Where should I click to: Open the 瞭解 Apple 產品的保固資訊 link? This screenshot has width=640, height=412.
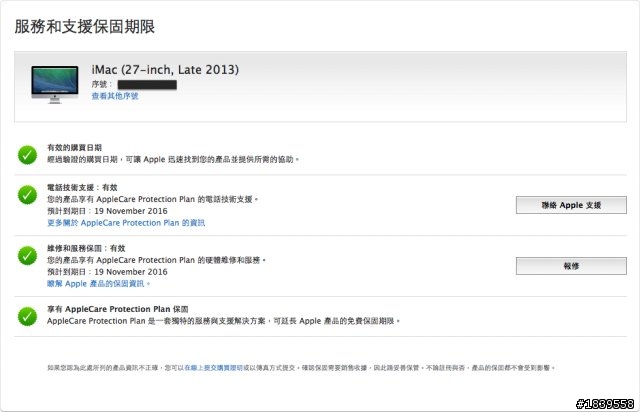tap(98, 283)
